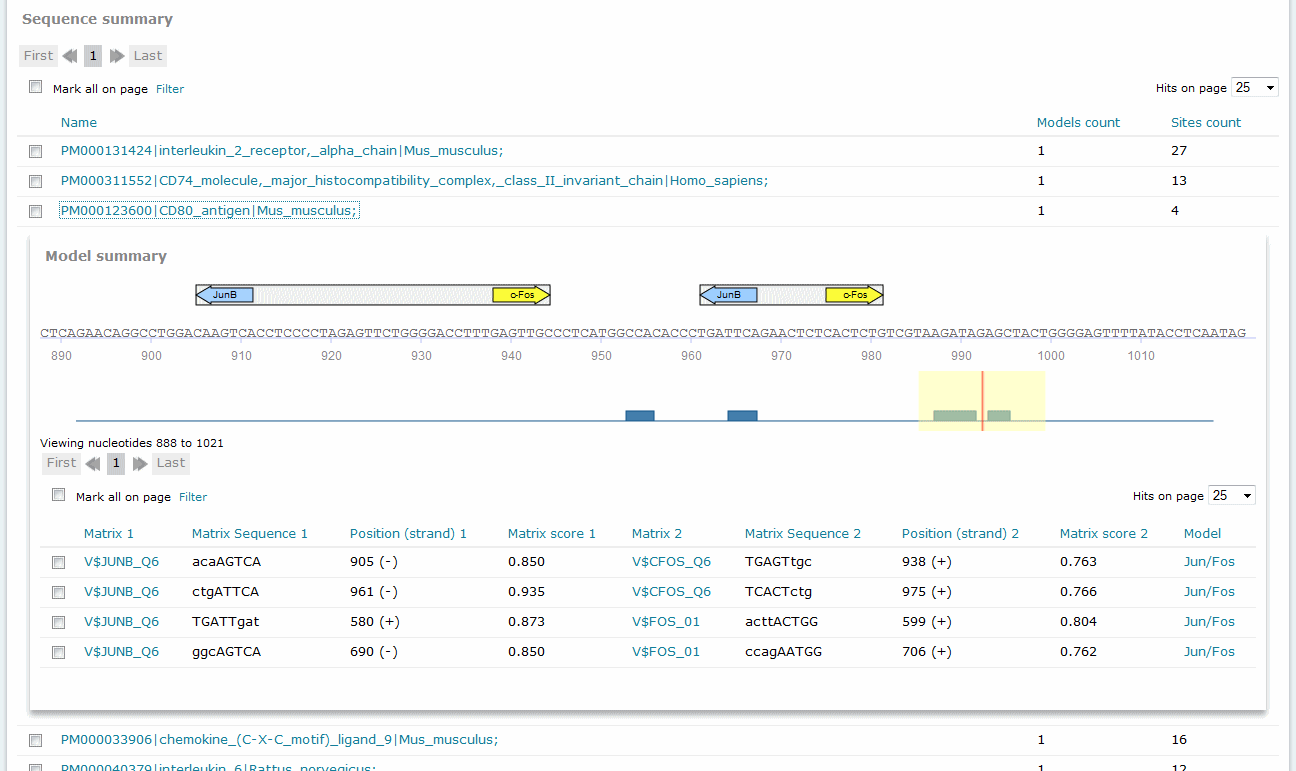Click previous page arrow in Sequence summary pager
Image resolution: width=1296 pixels, height=771 pixels.
pos(70,56)
